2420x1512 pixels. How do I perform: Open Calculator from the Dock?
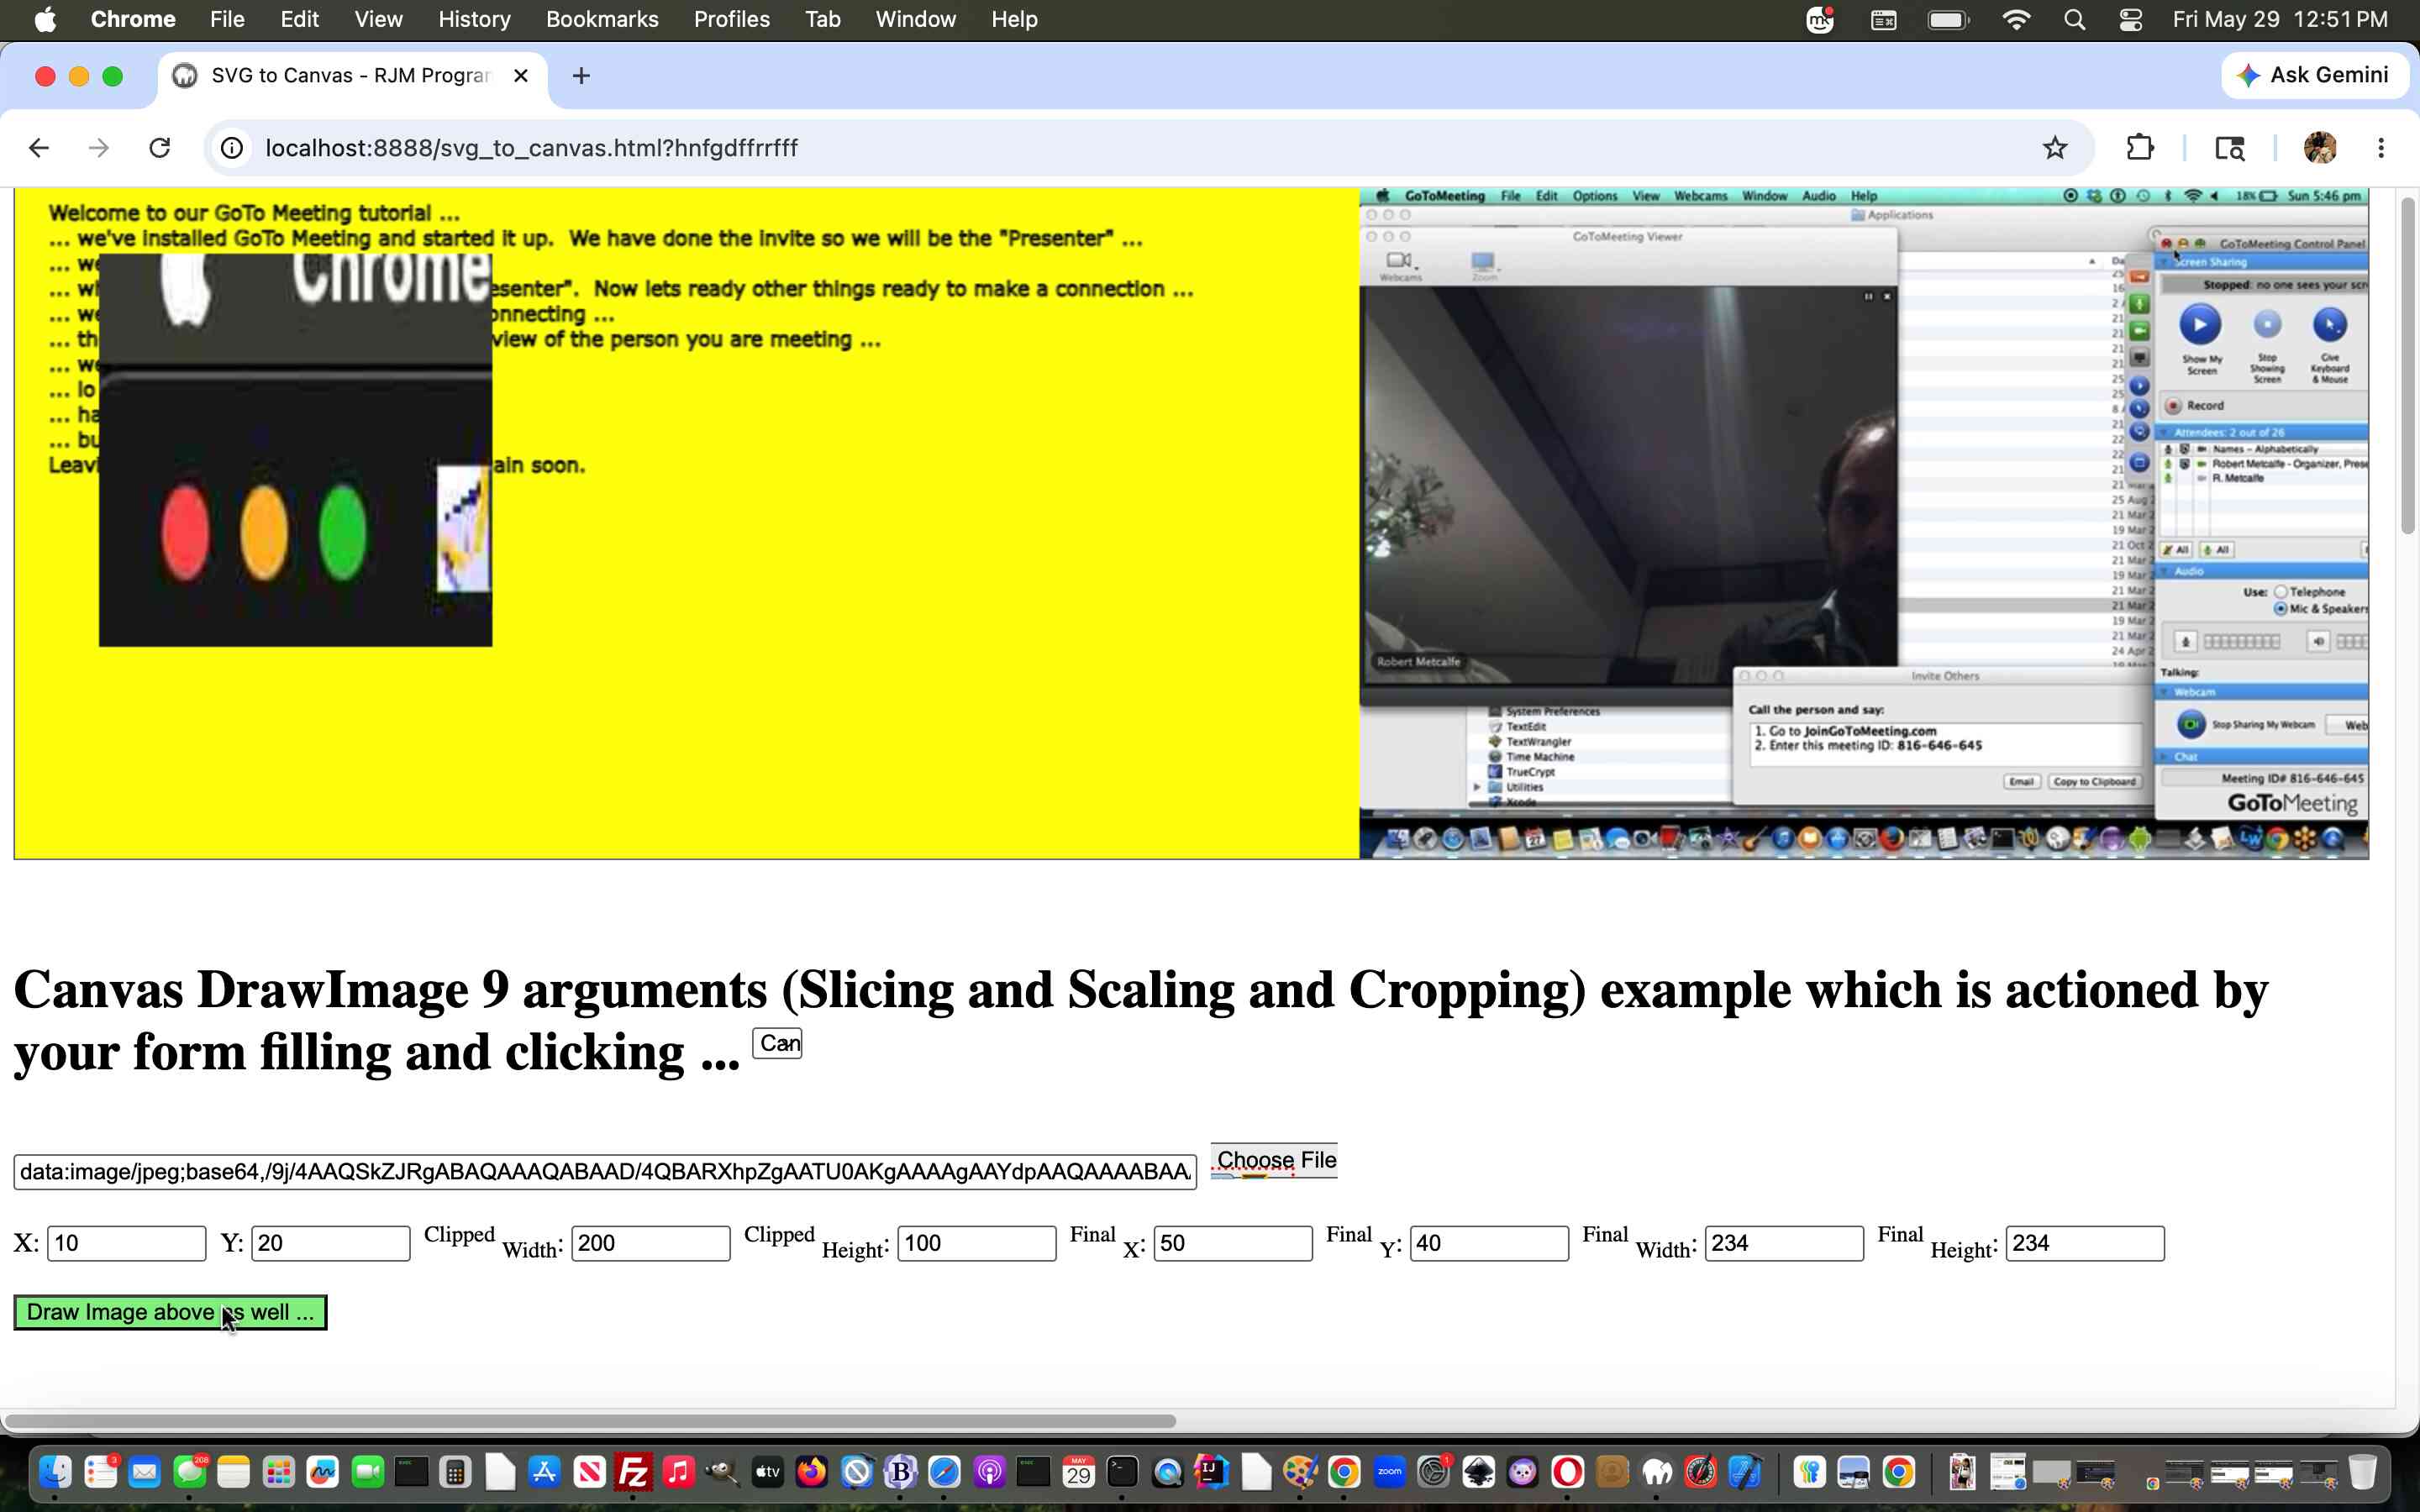click(x=456, y=1472)
